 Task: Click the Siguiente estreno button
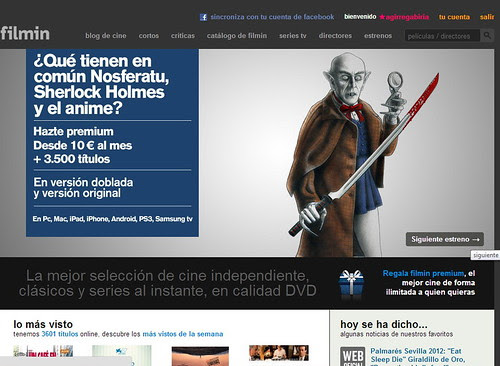[x=445, y=239]
